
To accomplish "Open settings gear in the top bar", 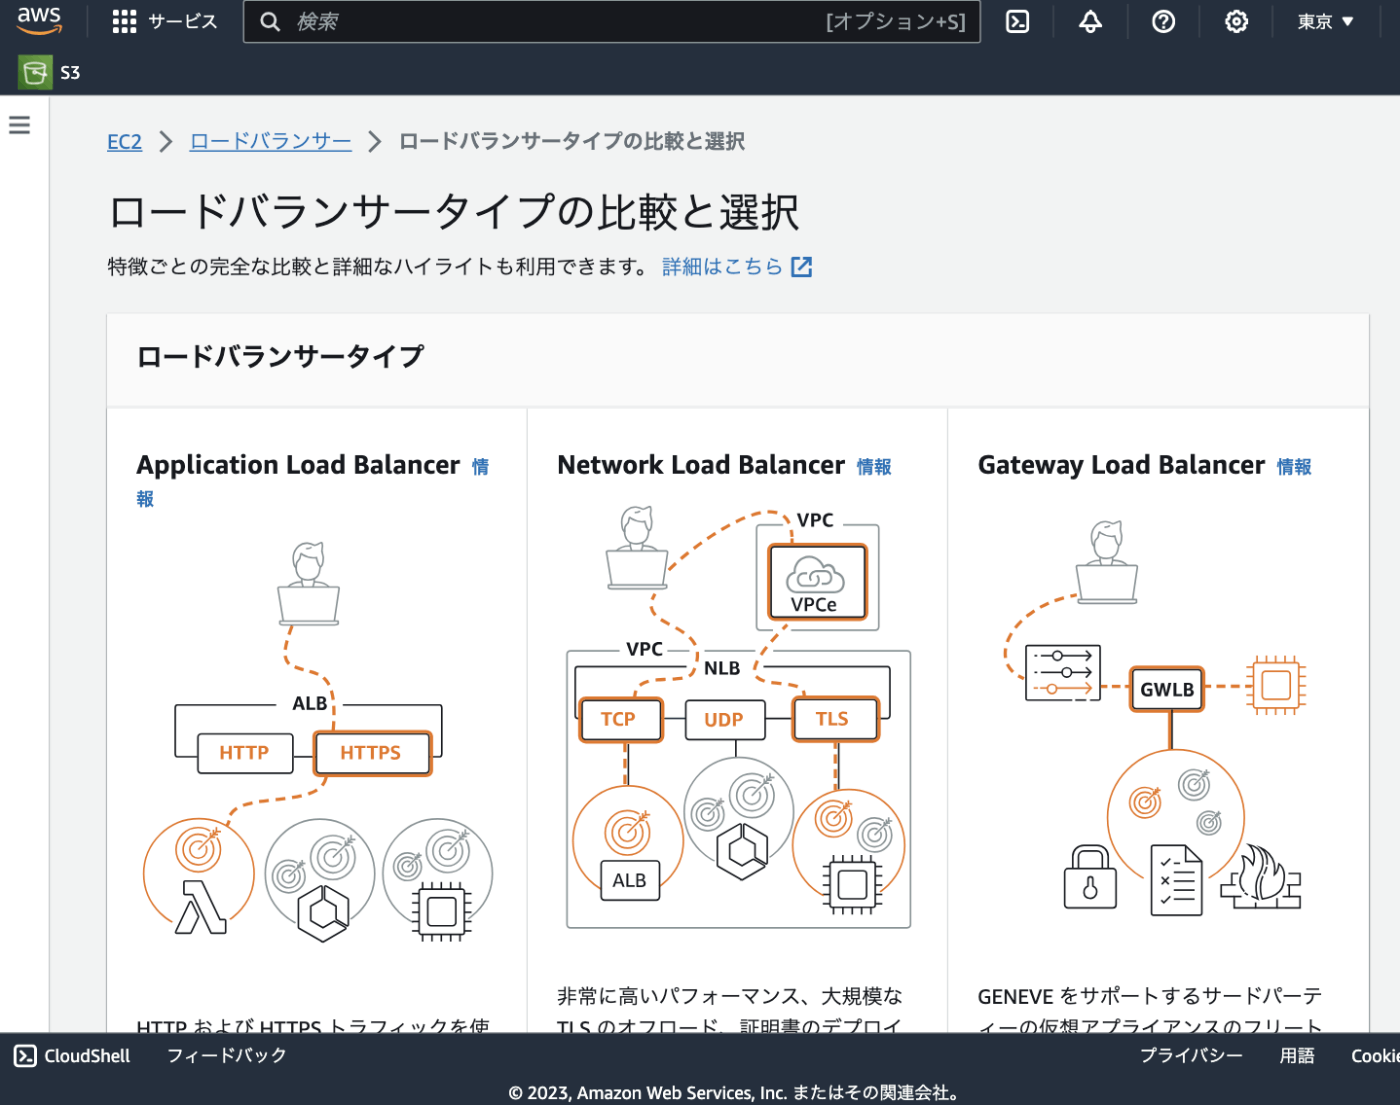I will tap(1236, 21).
